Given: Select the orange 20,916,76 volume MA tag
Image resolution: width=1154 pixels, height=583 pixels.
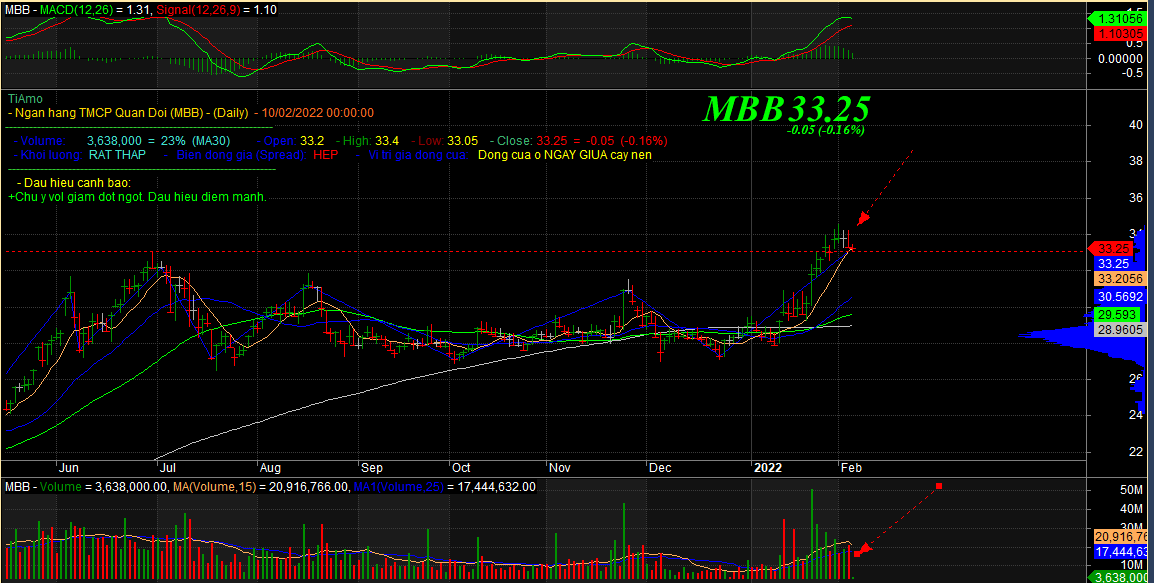Looking at the screenshot, I should [x=1121, y=537].
